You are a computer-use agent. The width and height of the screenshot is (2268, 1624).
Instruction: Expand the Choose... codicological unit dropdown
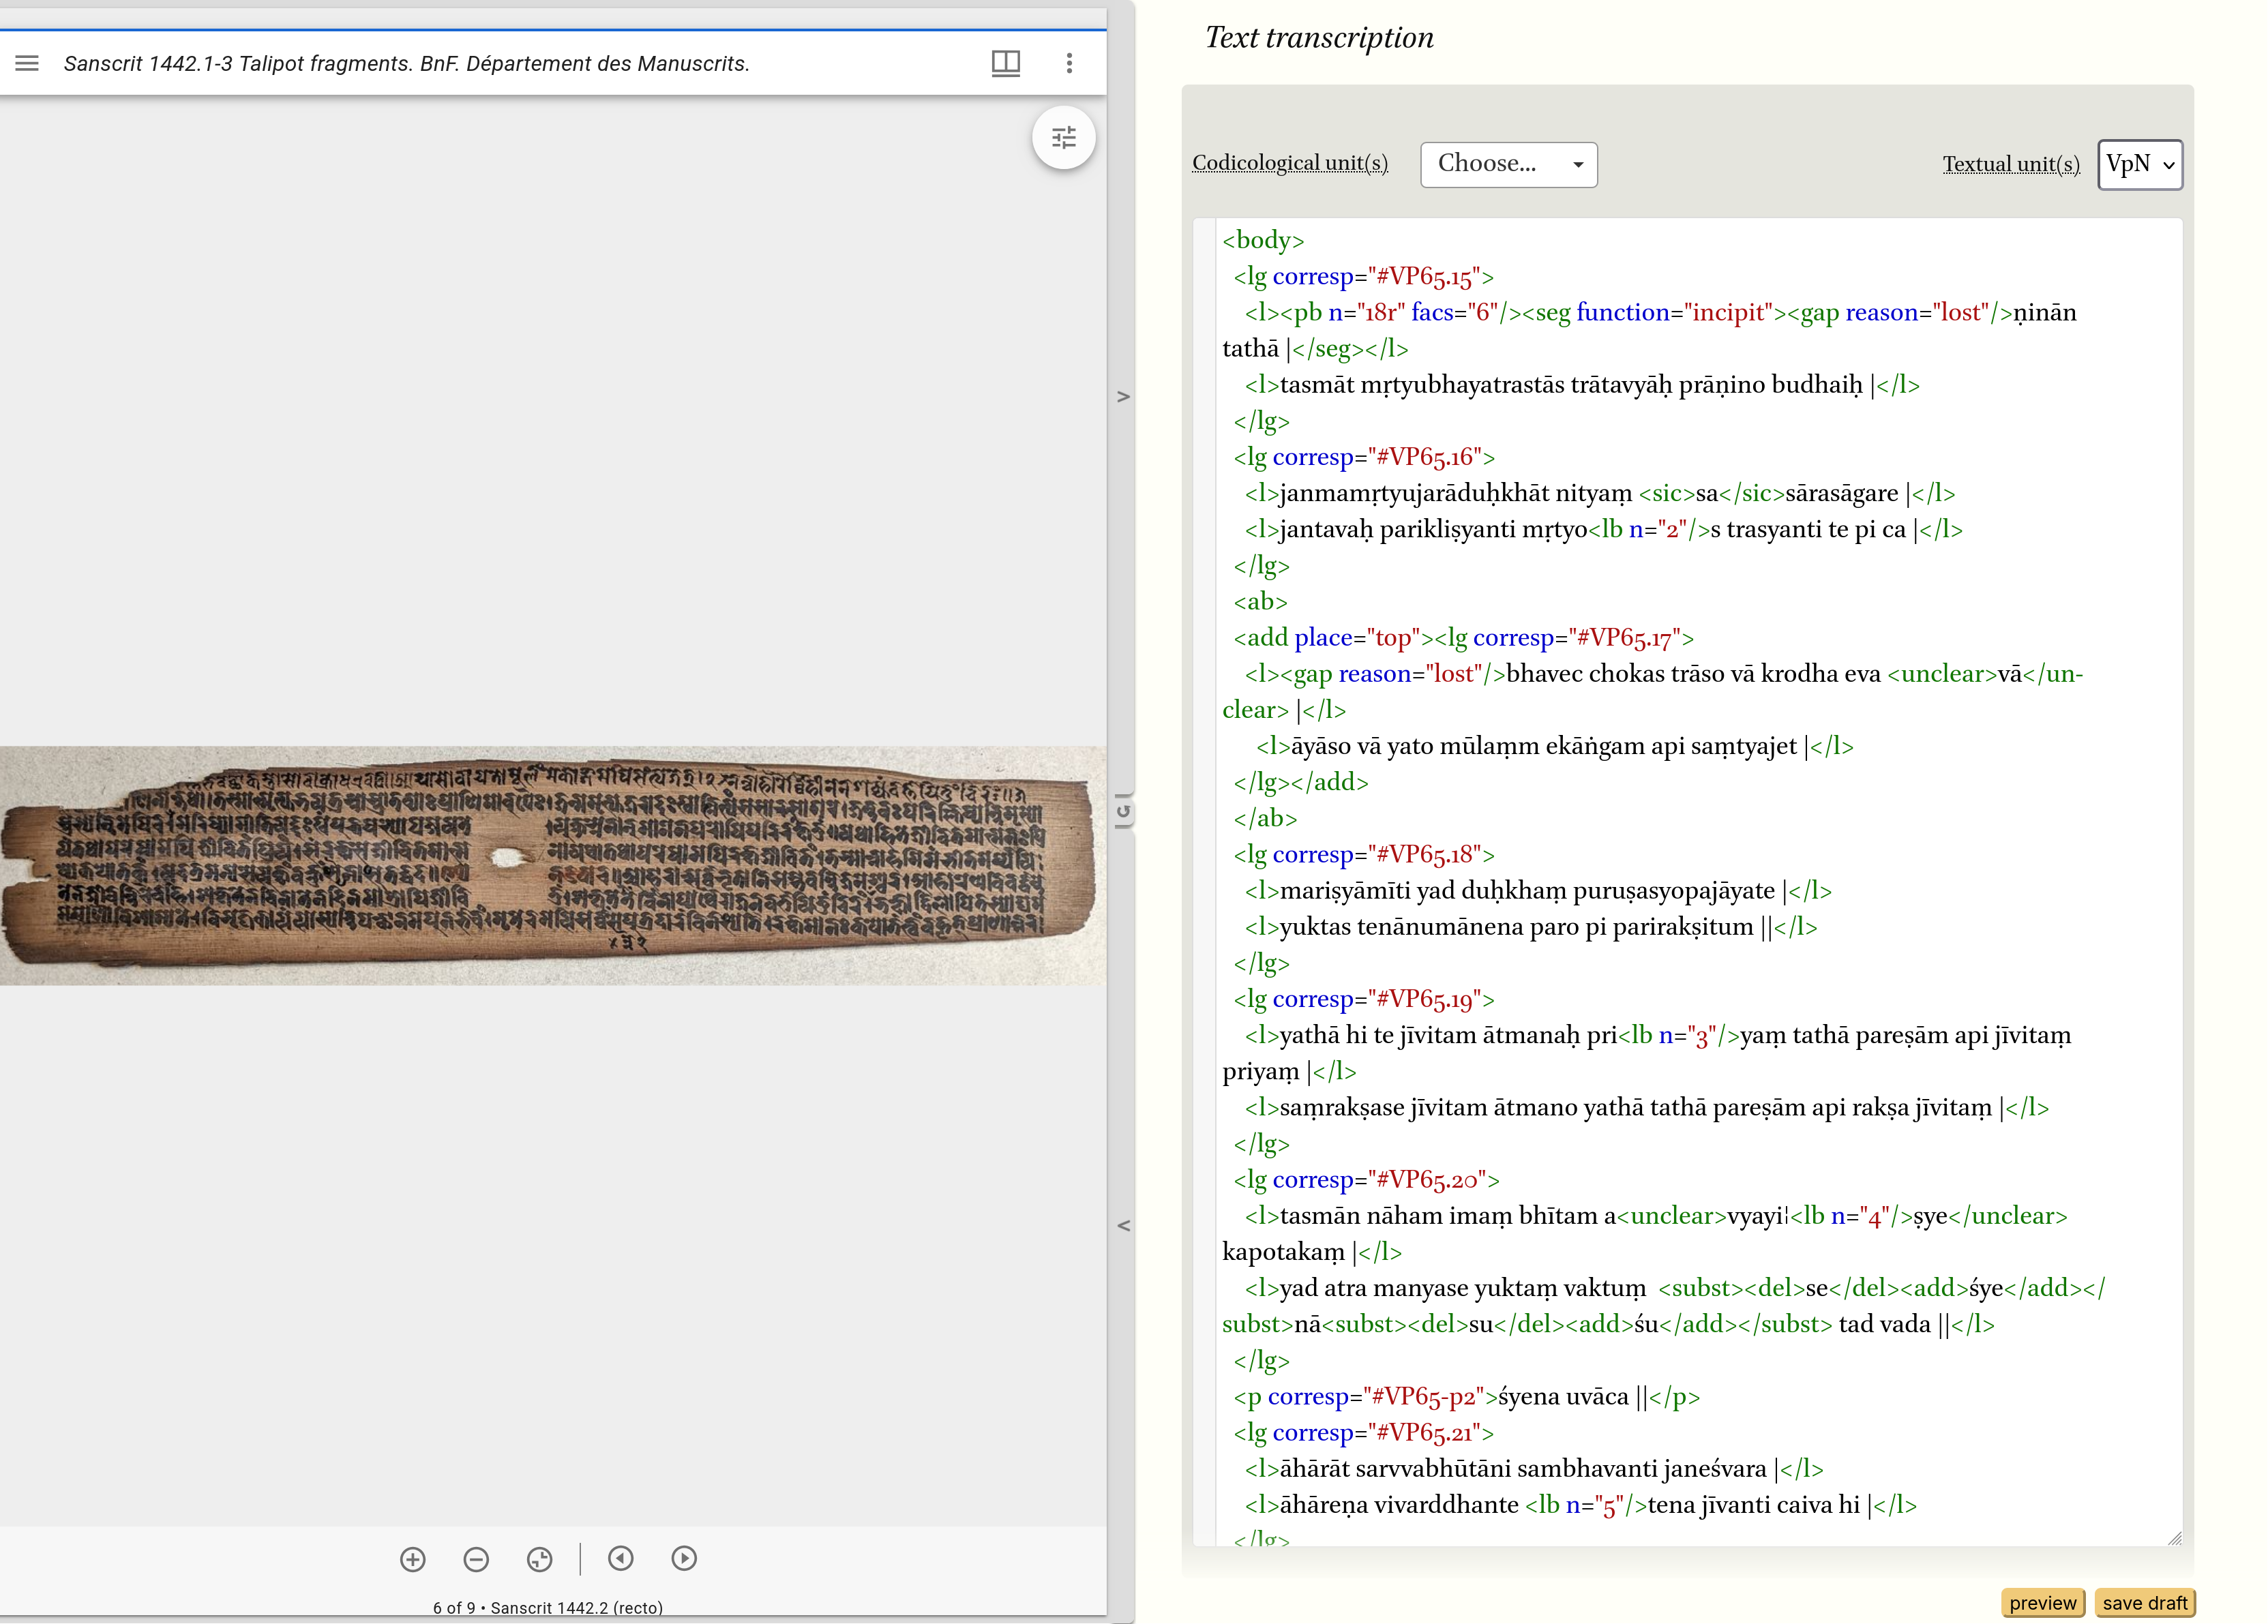pyautogui.click(x=1508, y=164)
